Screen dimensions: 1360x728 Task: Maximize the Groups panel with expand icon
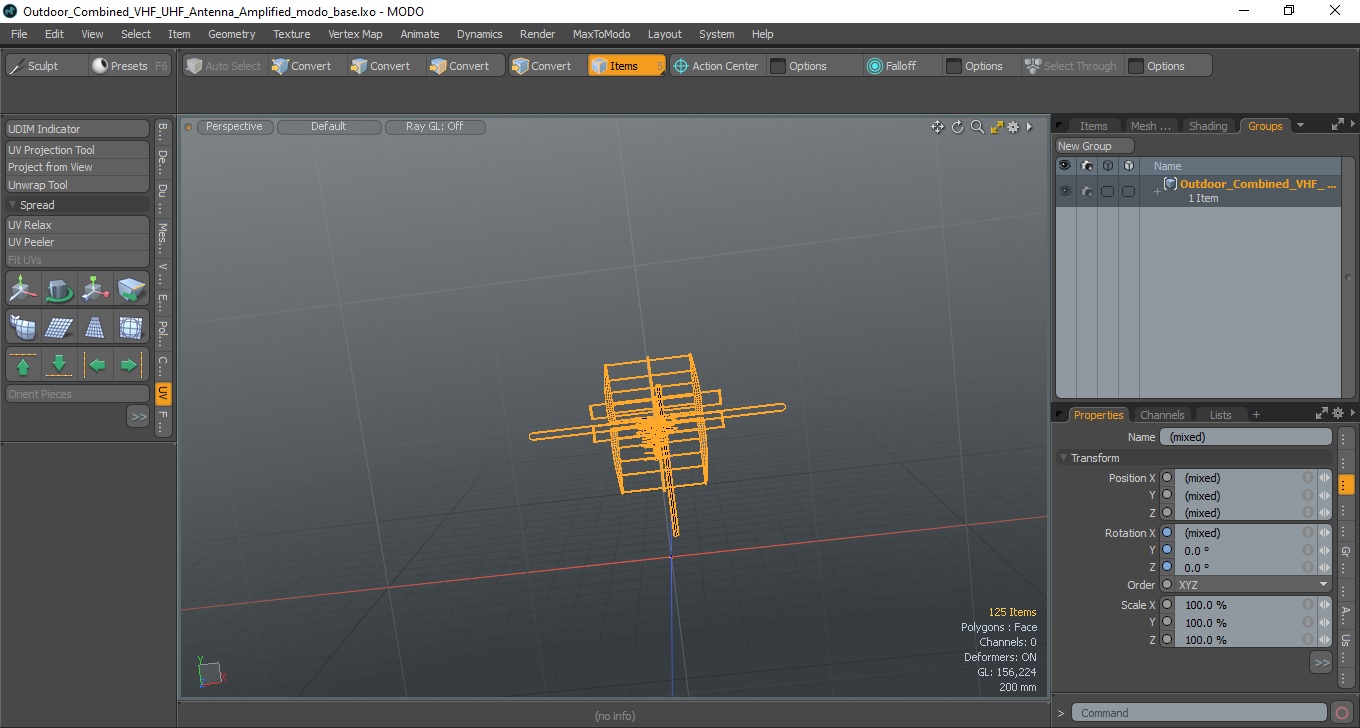[1338, 125]
